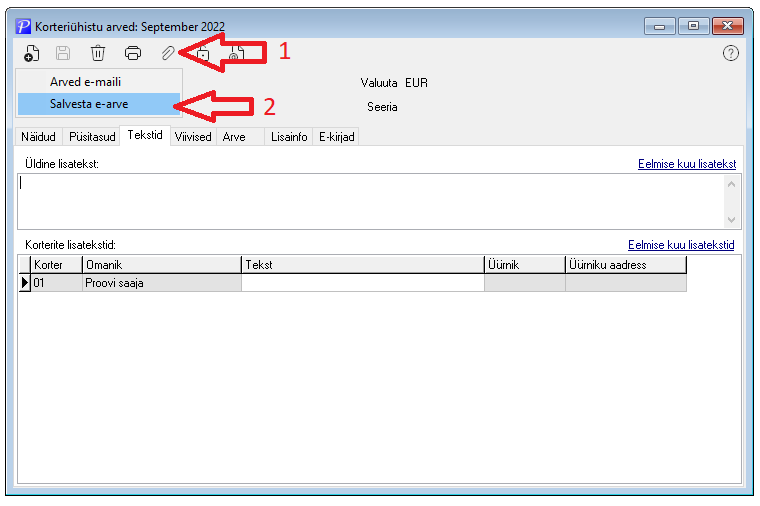The width and height of the screenshot is (760, 506).
Task: Open help via the question mark icon
Action: point(730,53)
